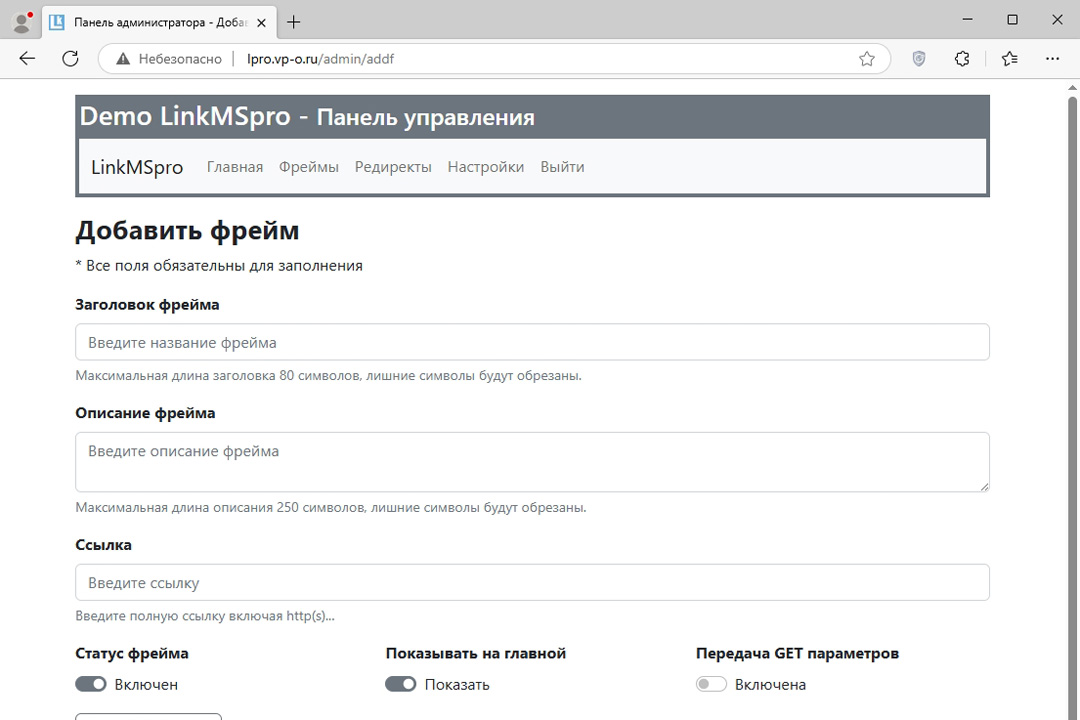
Task: Click the address bar URL
Action: [x=320, y=59]
